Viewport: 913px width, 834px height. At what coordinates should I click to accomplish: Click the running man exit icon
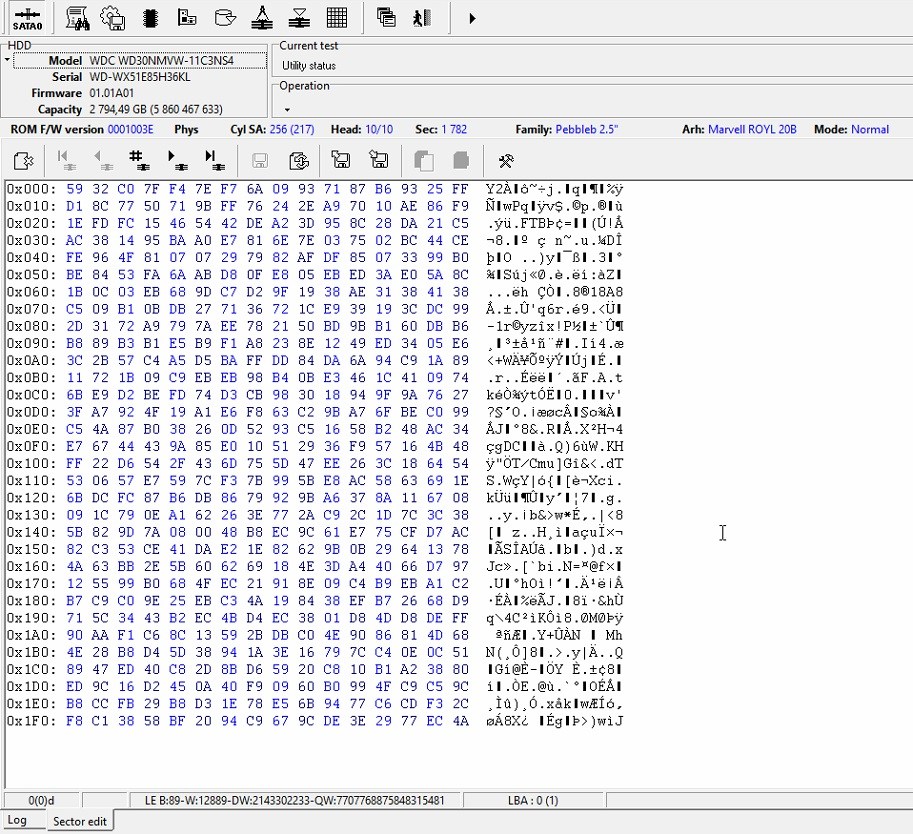(x=423, y=17)
